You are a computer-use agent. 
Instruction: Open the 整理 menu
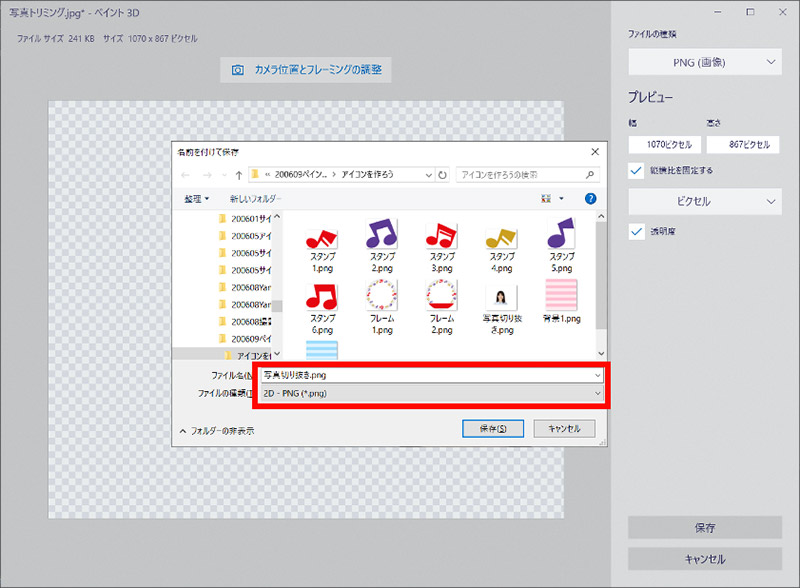tap(196, 199)
